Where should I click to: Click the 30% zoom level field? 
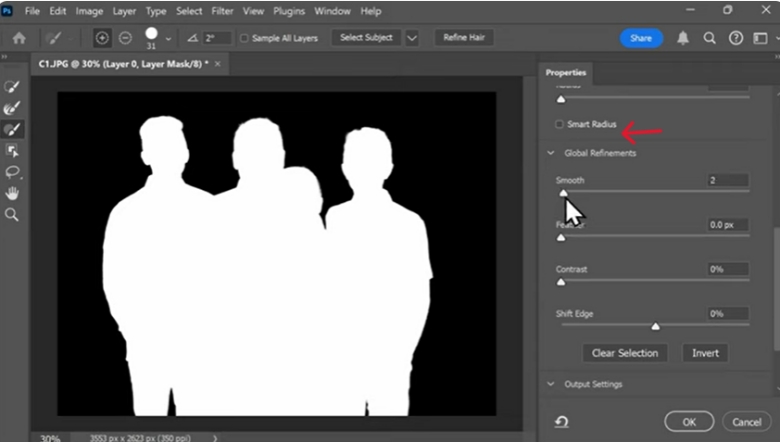coord(50,438)
